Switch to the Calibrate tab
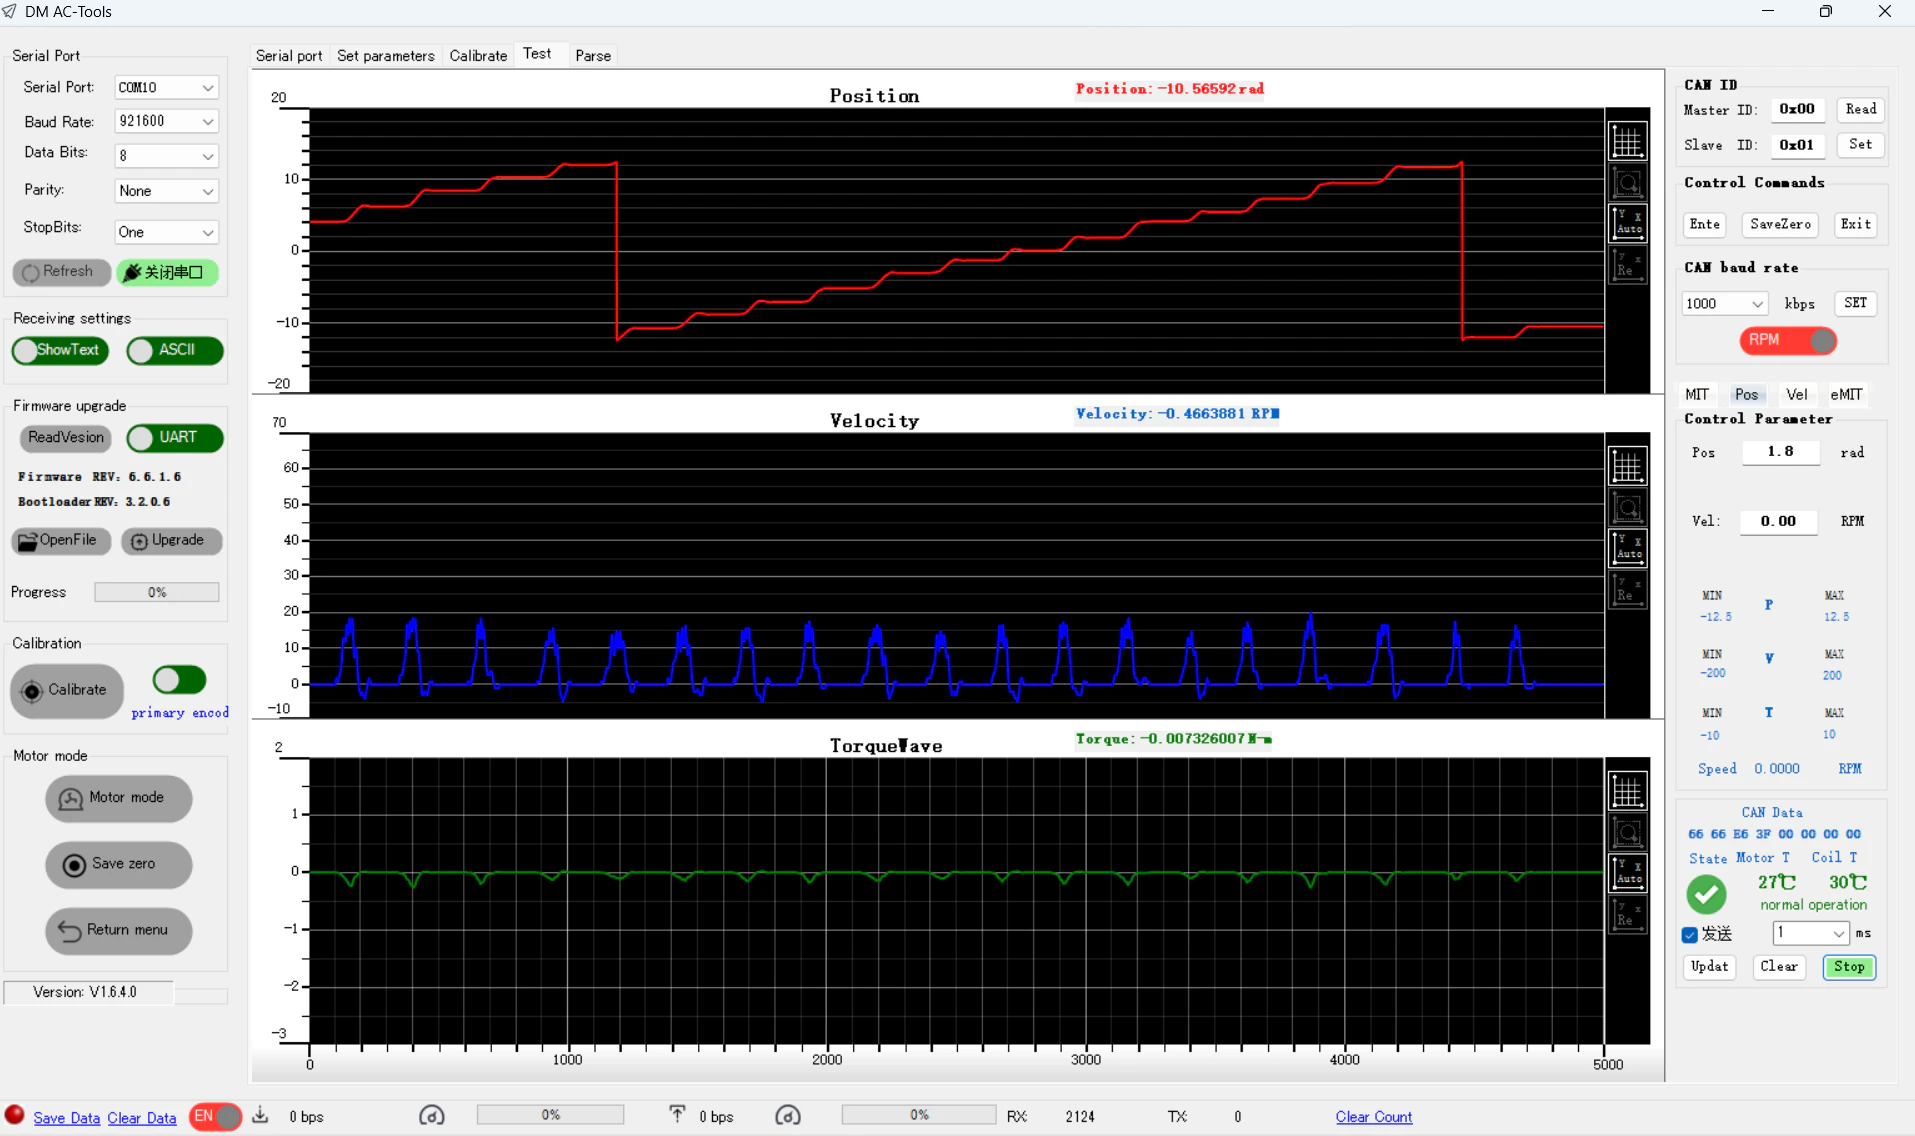 point(478,55)
